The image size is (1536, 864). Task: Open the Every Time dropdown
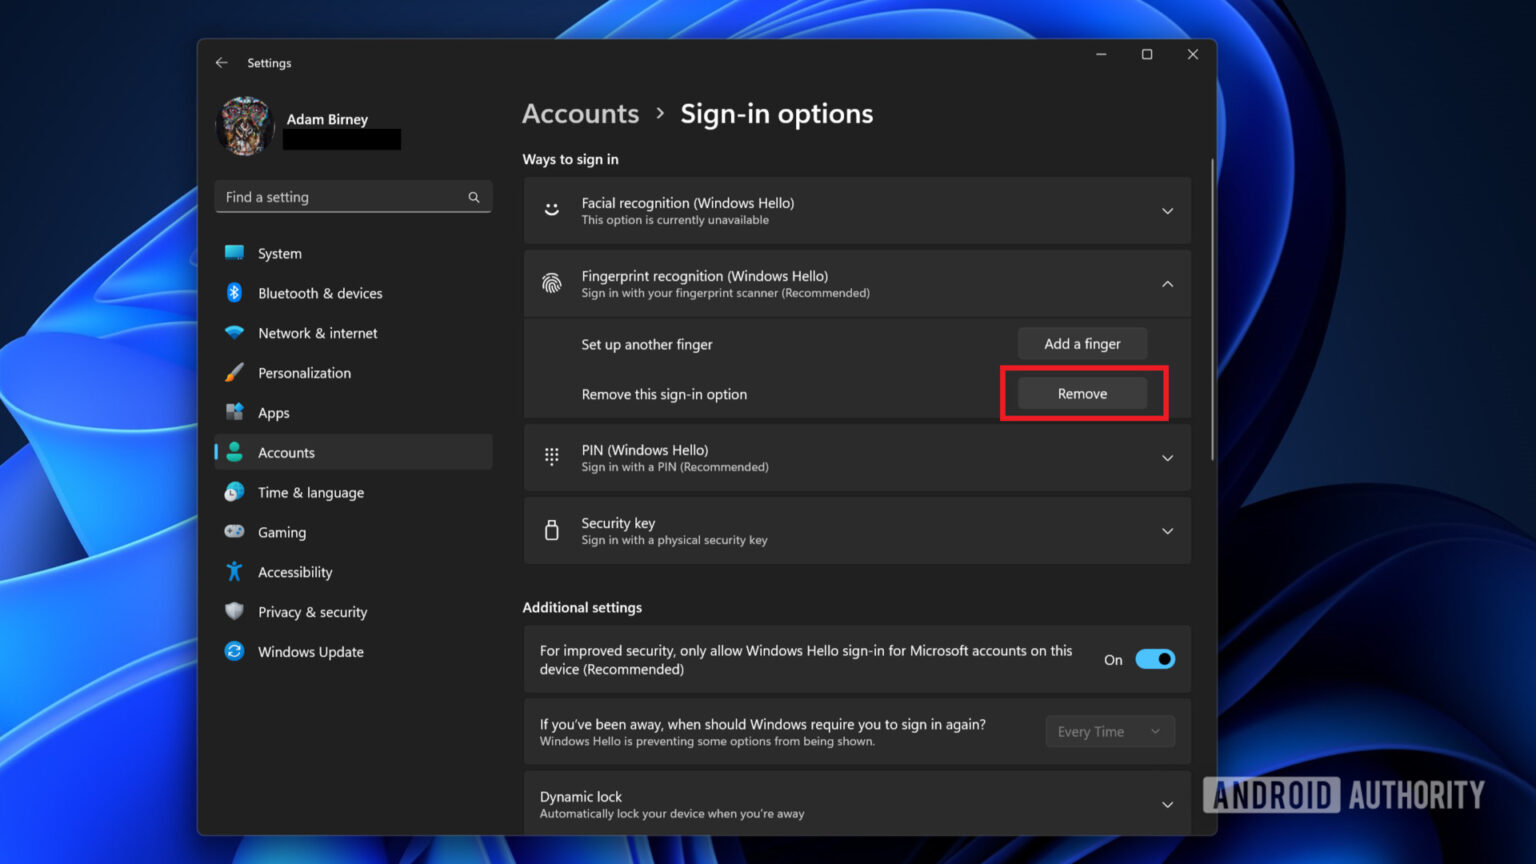click(1110, 731)
